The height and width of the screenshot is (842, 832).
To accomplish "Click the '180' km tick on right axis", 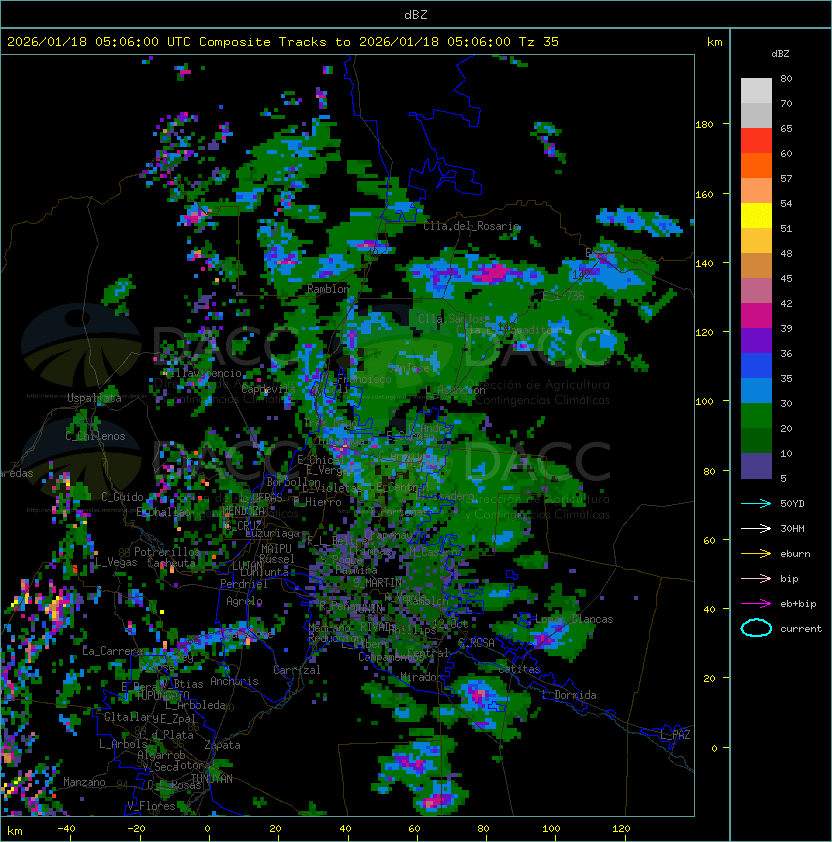I will (704, 125).
